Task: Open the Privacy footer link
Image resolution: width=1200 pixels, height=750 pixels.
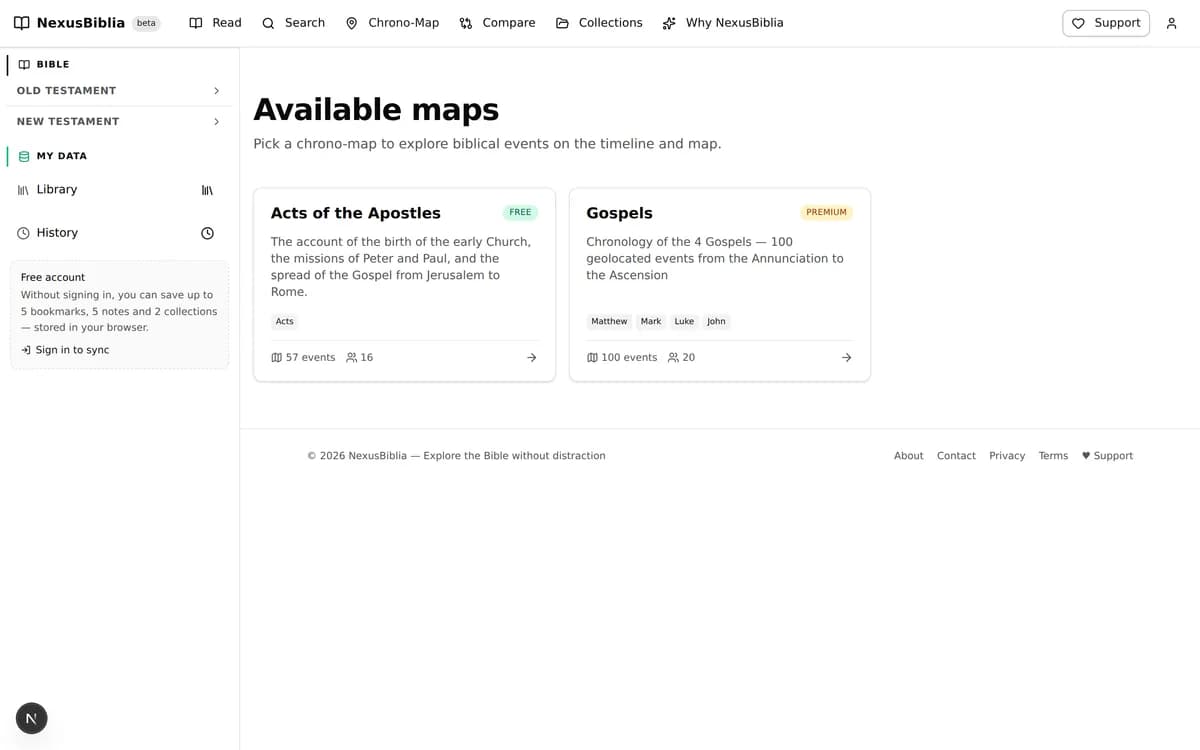Action: tap(1007, 456)
